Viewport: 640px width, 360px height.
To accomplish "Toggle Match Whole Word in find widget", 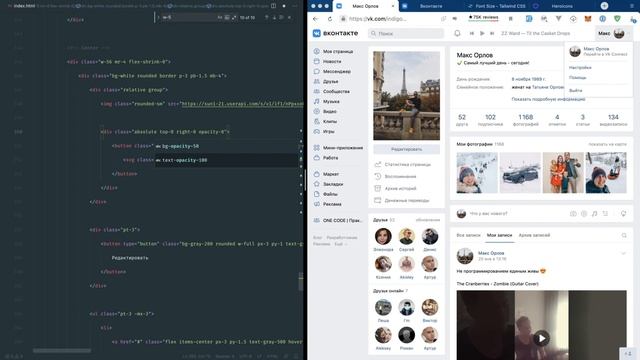I will point(227,18).
